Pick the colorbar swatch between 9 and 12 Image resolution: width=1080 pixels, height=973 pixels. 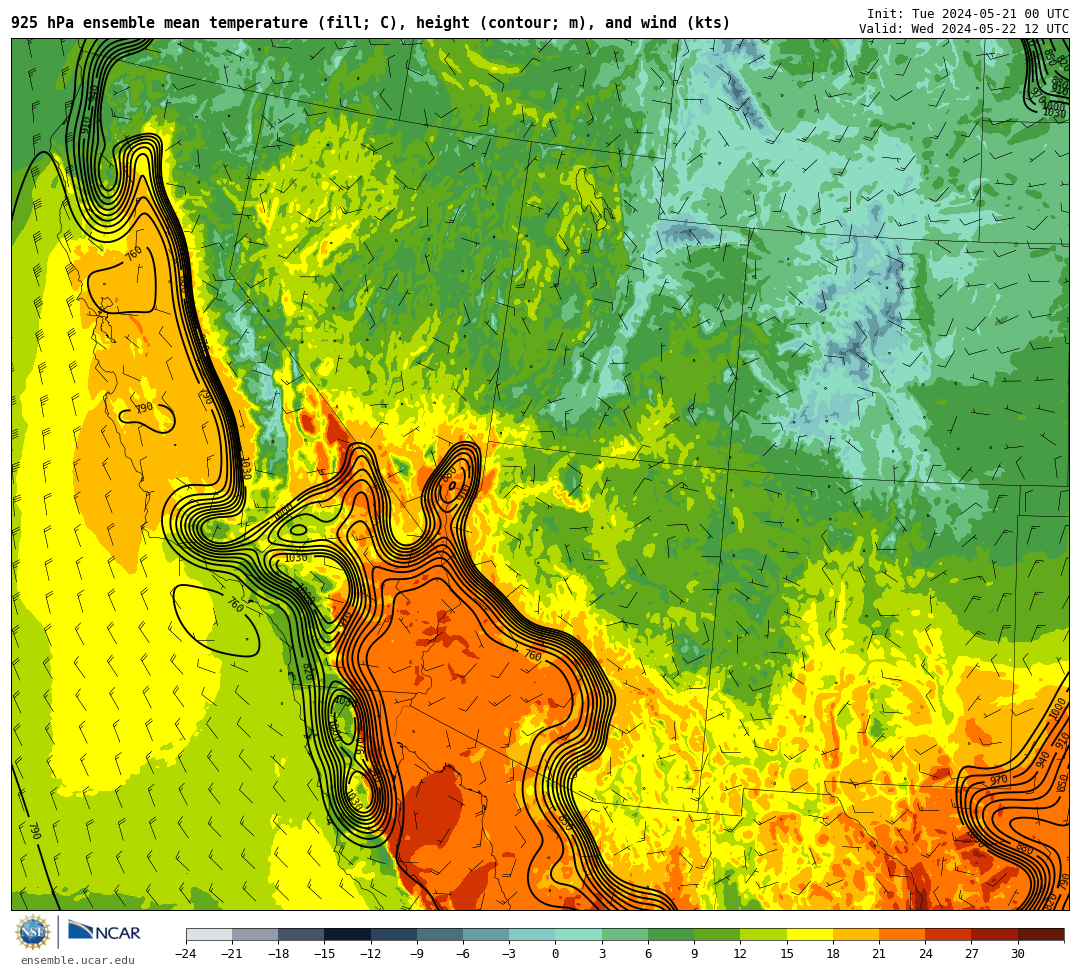coord(717,934)
